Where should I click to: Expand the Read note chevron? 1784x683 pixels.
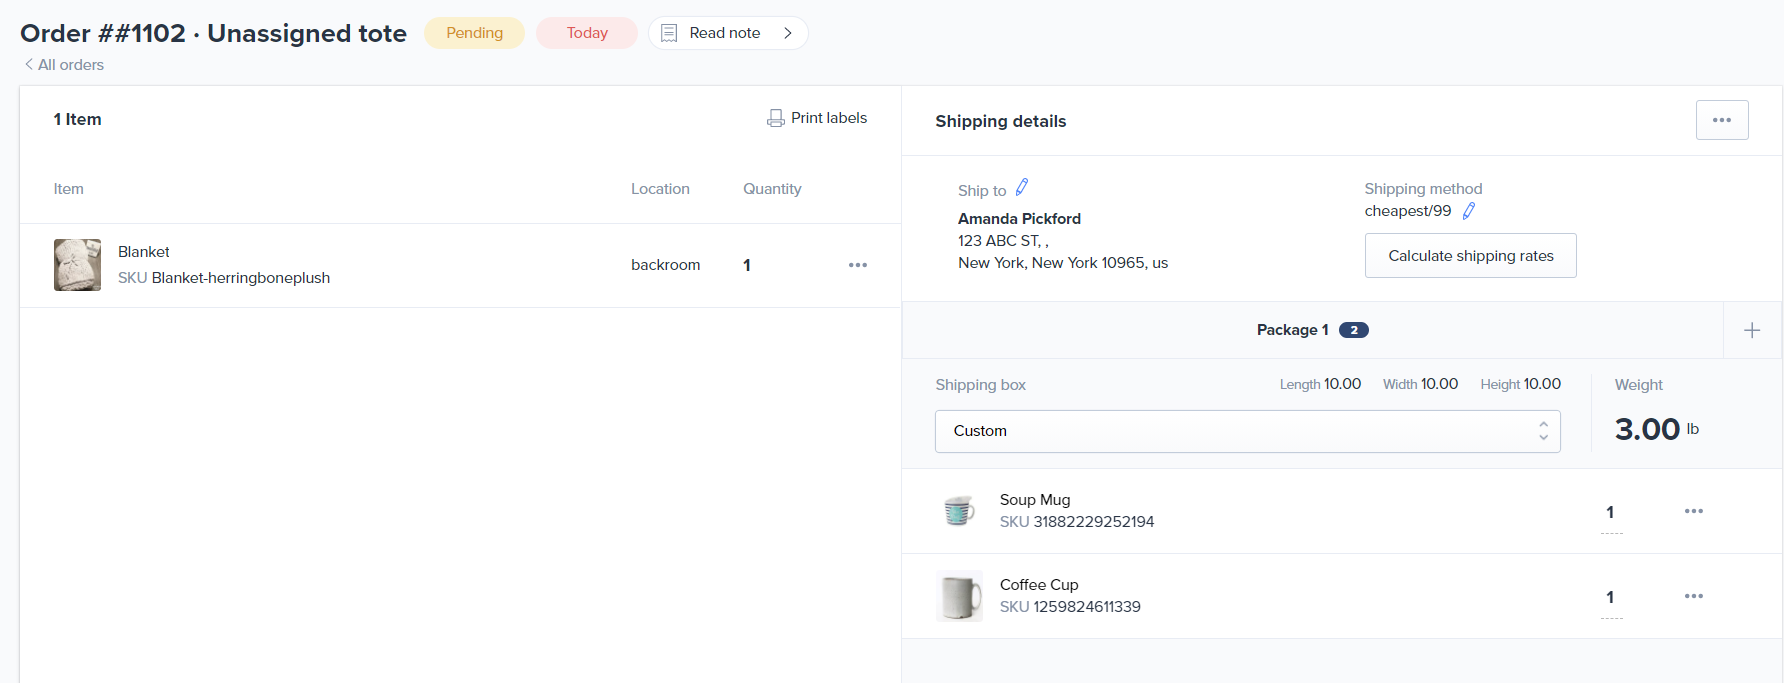[x=788, y=33]
